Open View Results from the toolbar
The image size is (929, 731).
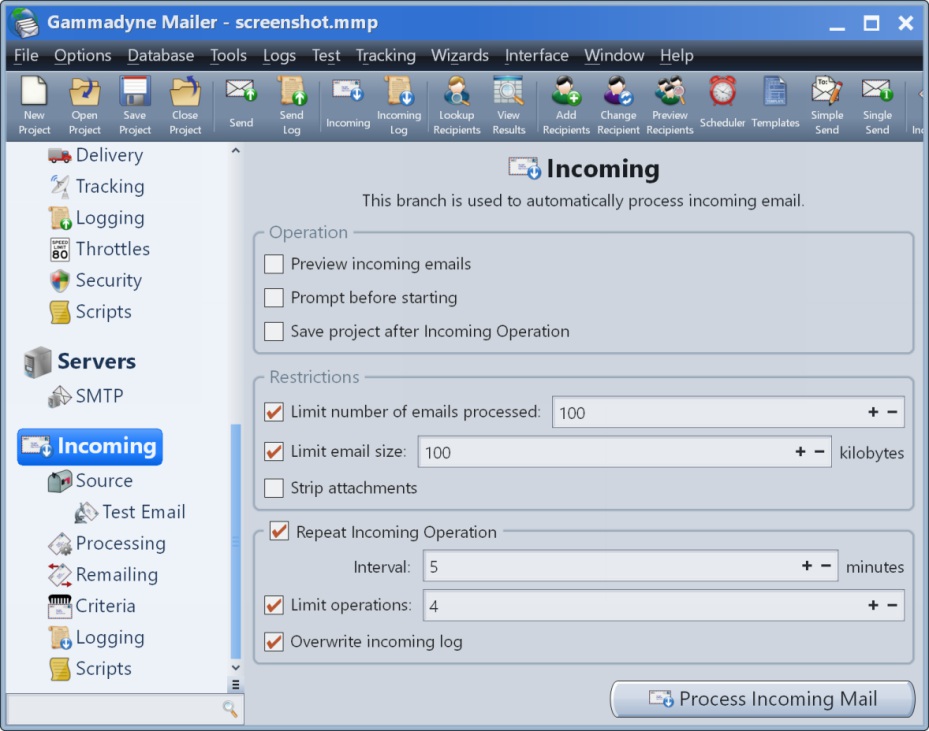[x=508, y=105]
